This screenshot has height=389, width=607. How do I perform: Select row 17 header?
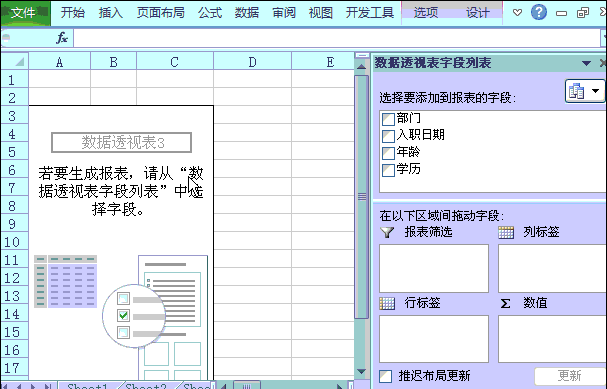point(14,368)
